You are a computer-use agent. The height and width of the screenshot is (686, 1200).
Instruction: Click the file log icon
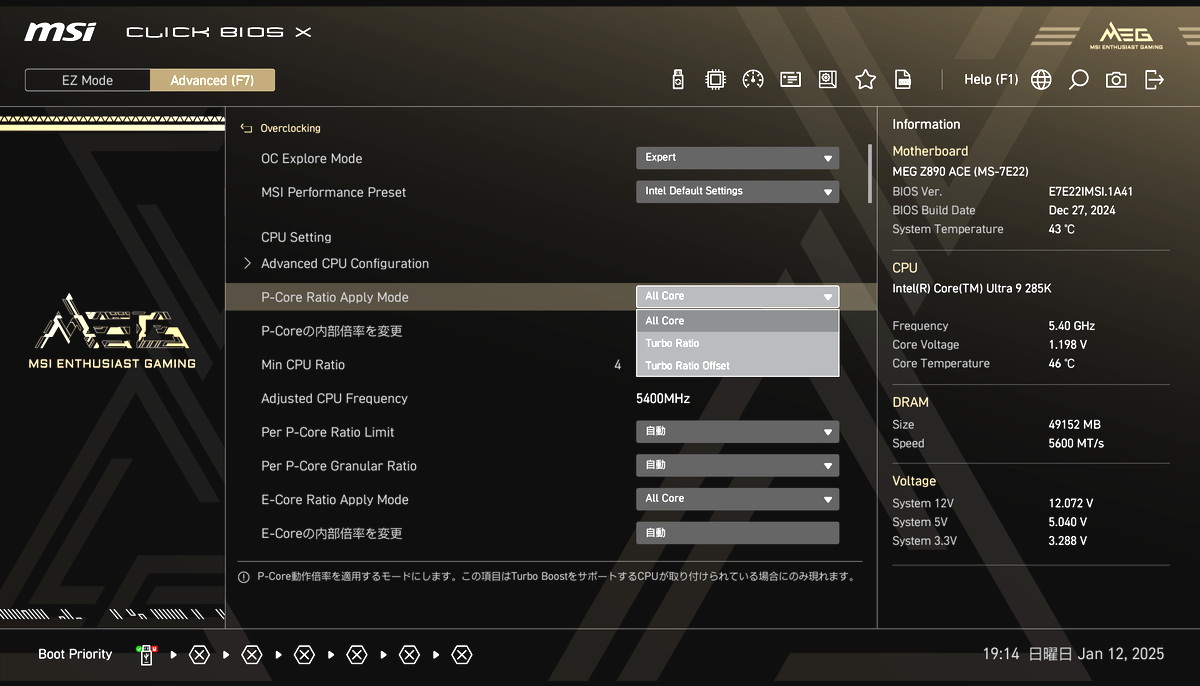[903, 80]
